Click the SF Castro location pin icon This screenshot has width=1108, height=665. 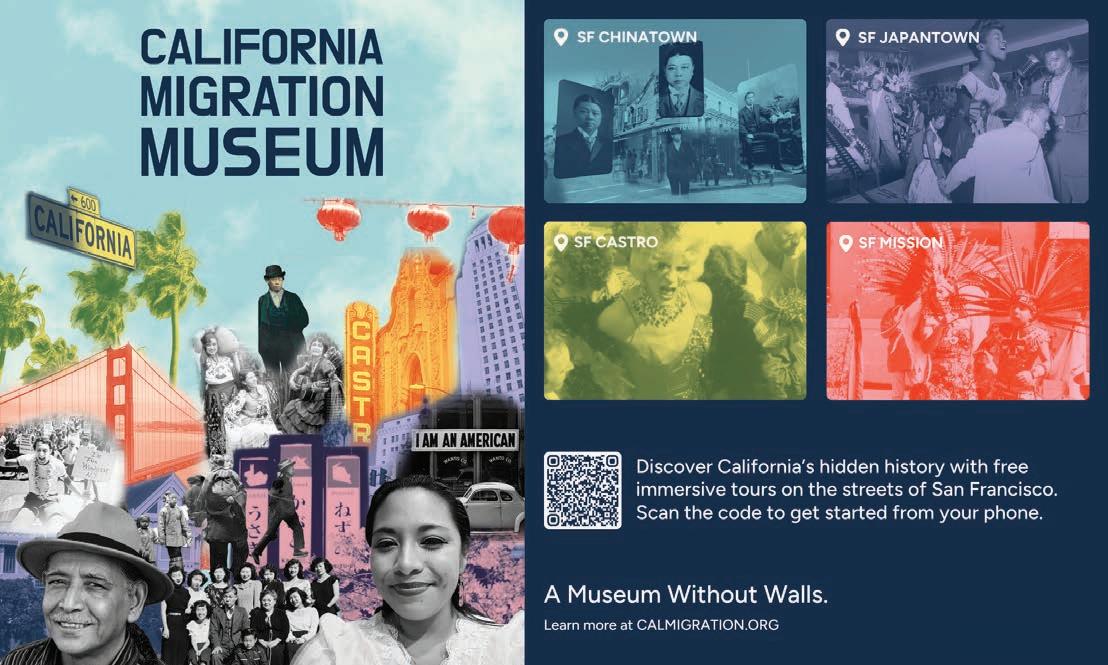561,242
